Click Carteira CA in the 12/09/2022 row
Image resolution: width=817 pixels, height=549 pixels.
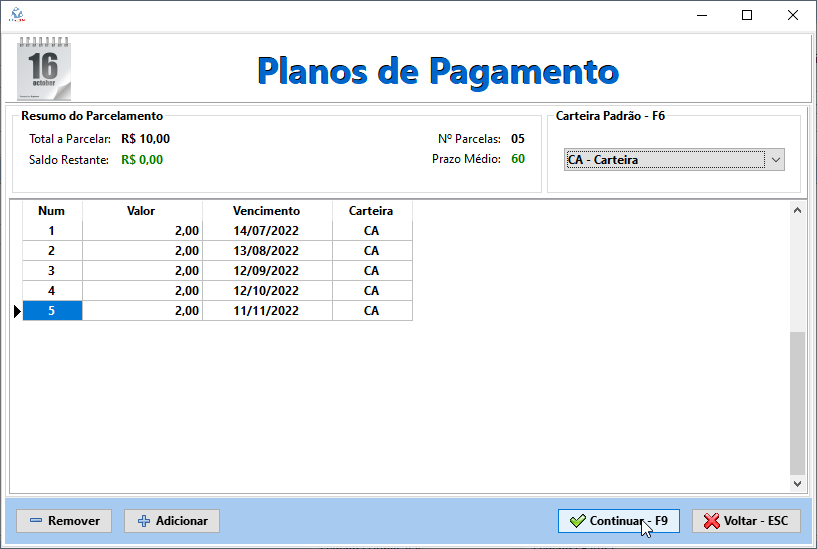[x=372, y=271]
